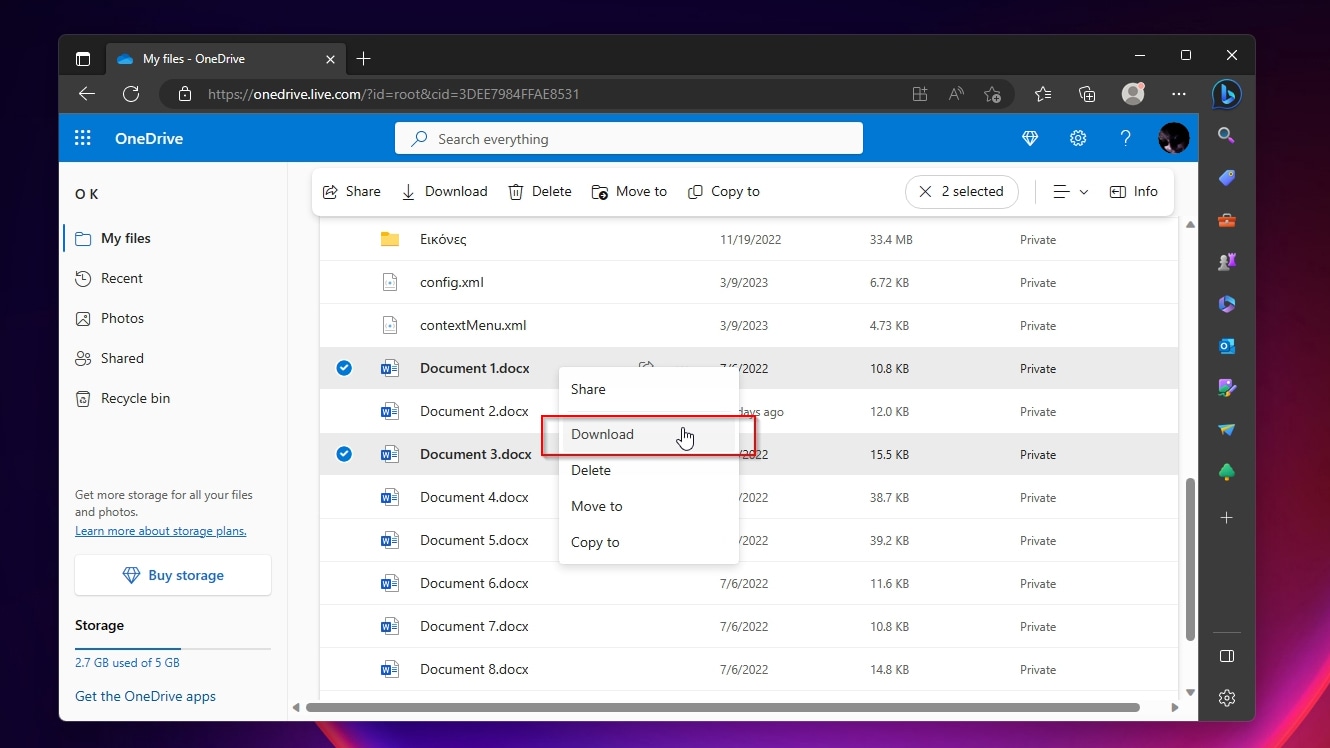The height and width of the screenshot is (748, 1330).
Task: Click Delete in the command bar
Action: (x=540, y=192)
